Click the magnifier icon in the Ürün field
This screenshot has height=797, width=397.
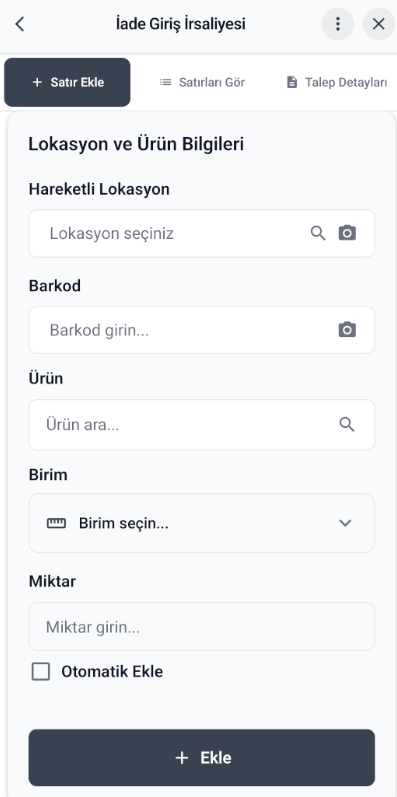click(347, 424)
